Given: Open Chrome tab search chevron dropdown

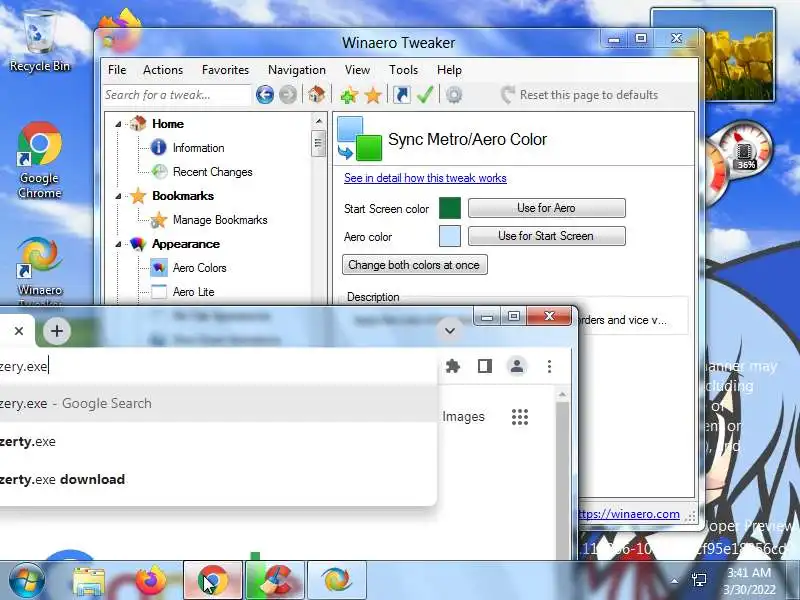Looking at the screenshot, I should 449,331.
